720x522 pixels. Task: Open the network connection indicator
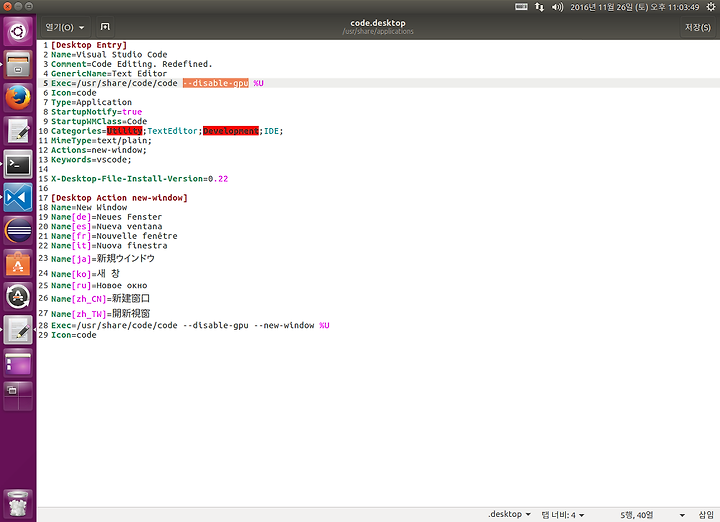[540, 7]
